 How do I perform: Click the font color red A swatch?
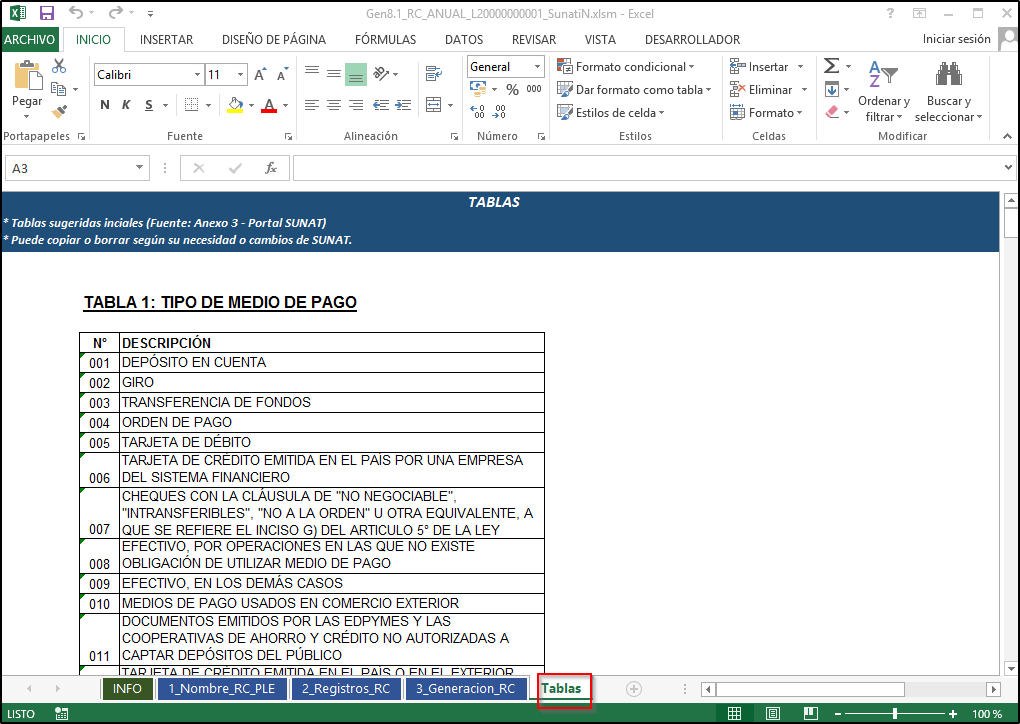tap(267, 105)
